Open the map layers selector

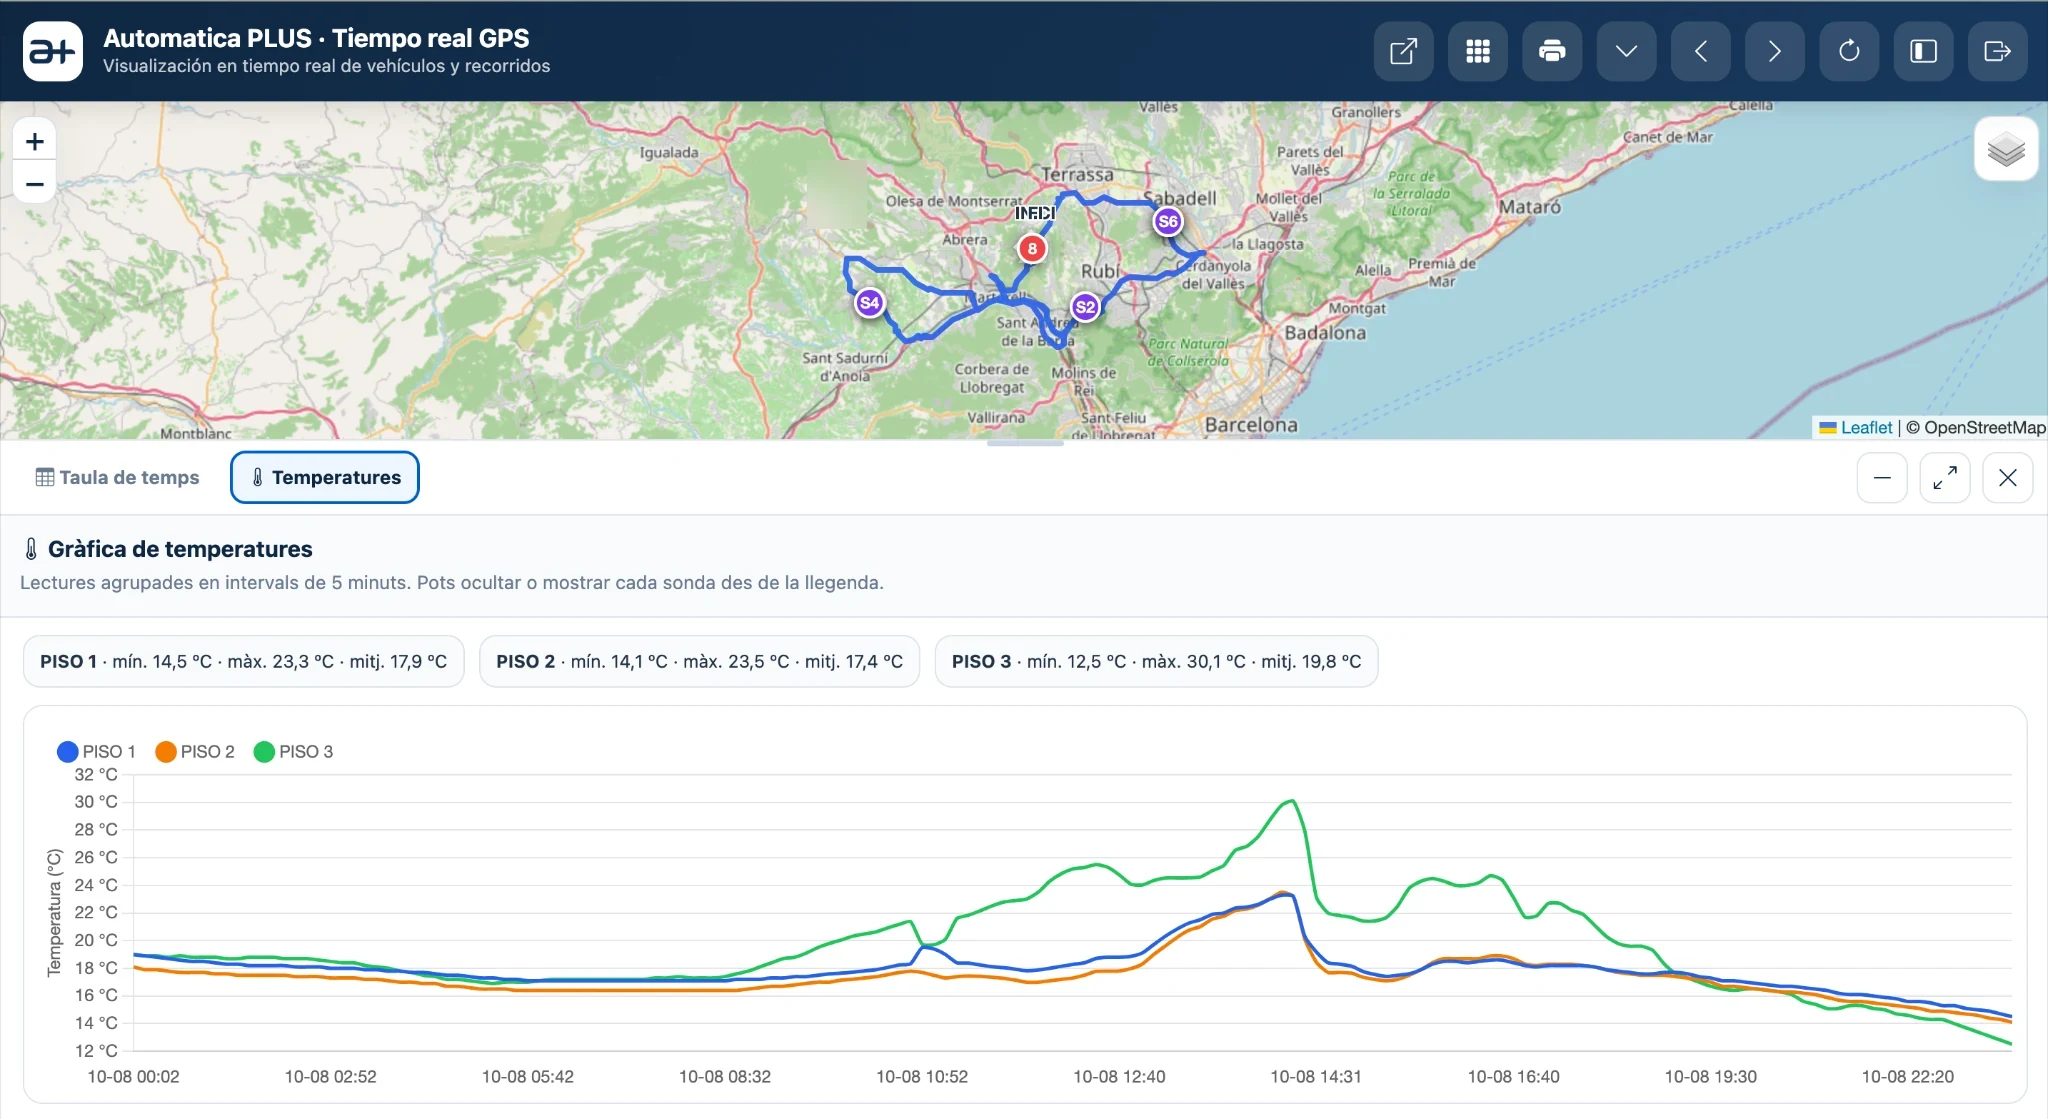coord(2006,149)
